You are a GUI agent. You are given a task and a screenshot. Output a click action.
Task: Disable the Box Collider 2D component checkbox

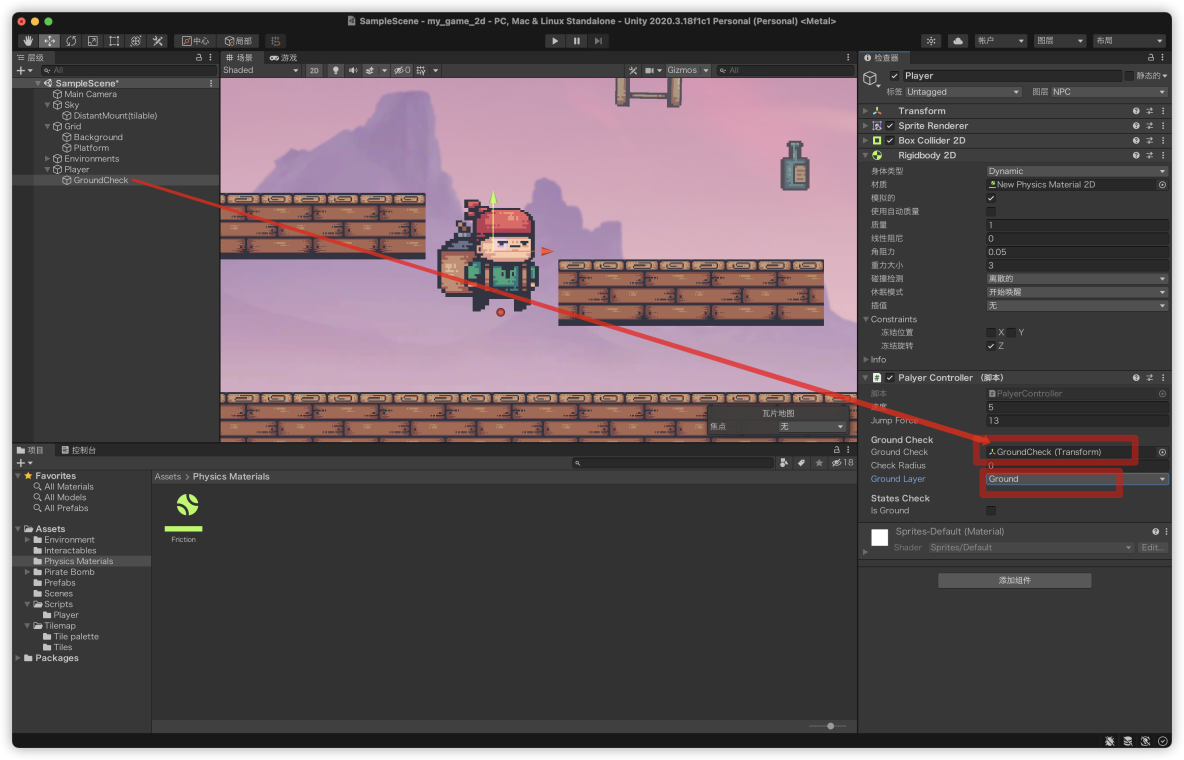click(890, 141)
